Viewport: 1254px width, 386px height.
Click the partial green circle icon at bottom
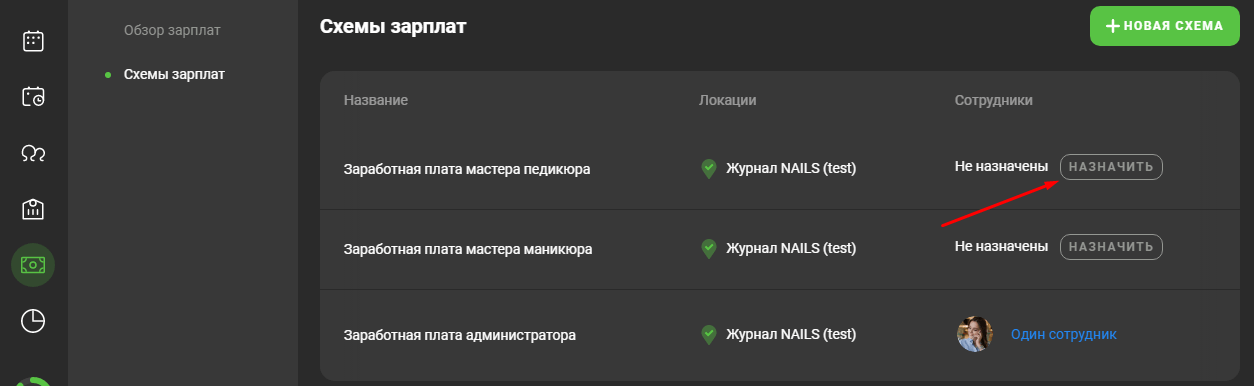pos(34,380)
